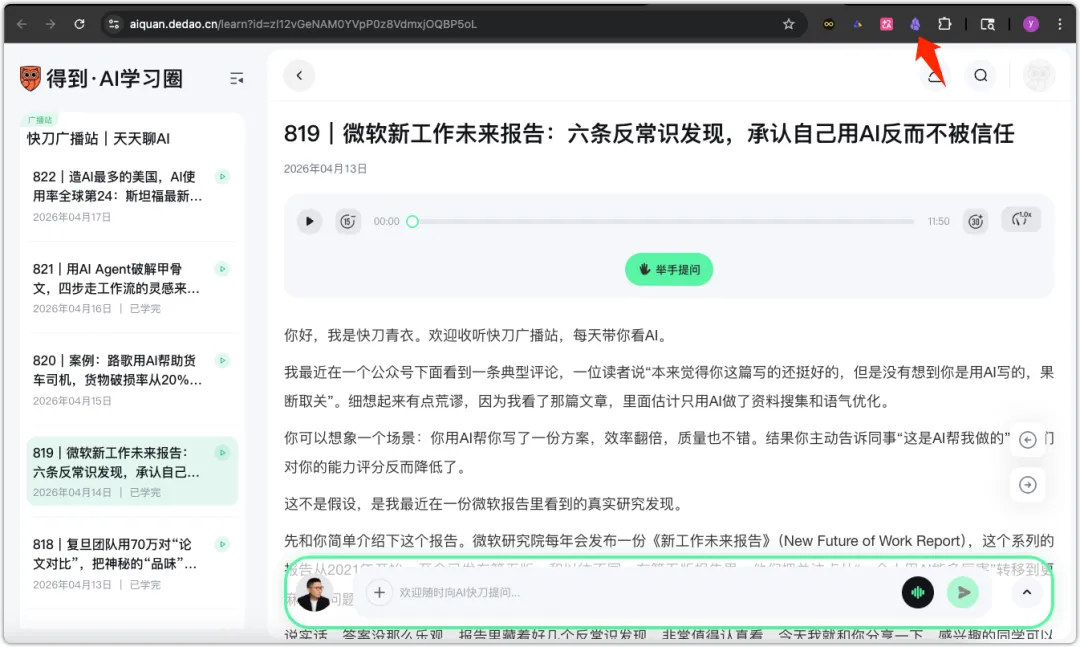The height and width of the screenshot is (647, 1080).
Task: Open the Chrome three-dot menu
Action: point(1059,24)
